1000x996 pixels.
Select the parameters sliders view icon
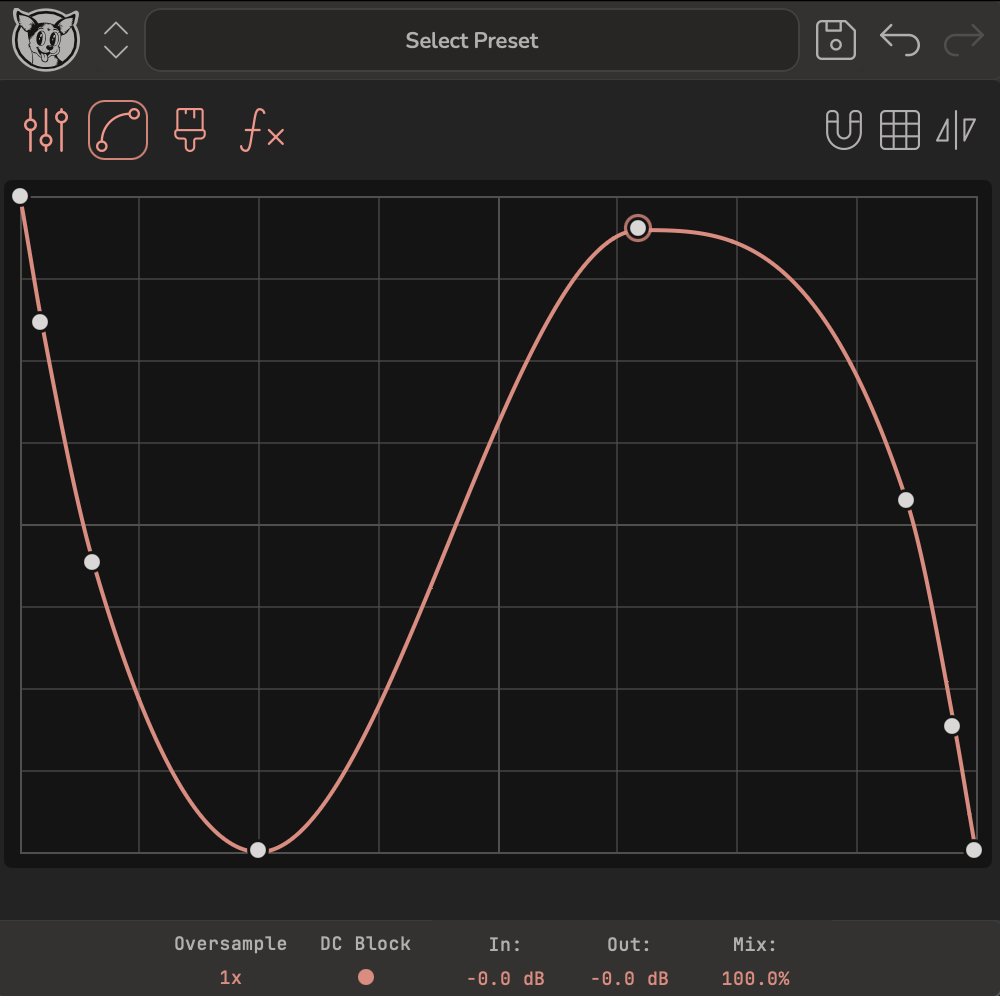click(45, 129)
